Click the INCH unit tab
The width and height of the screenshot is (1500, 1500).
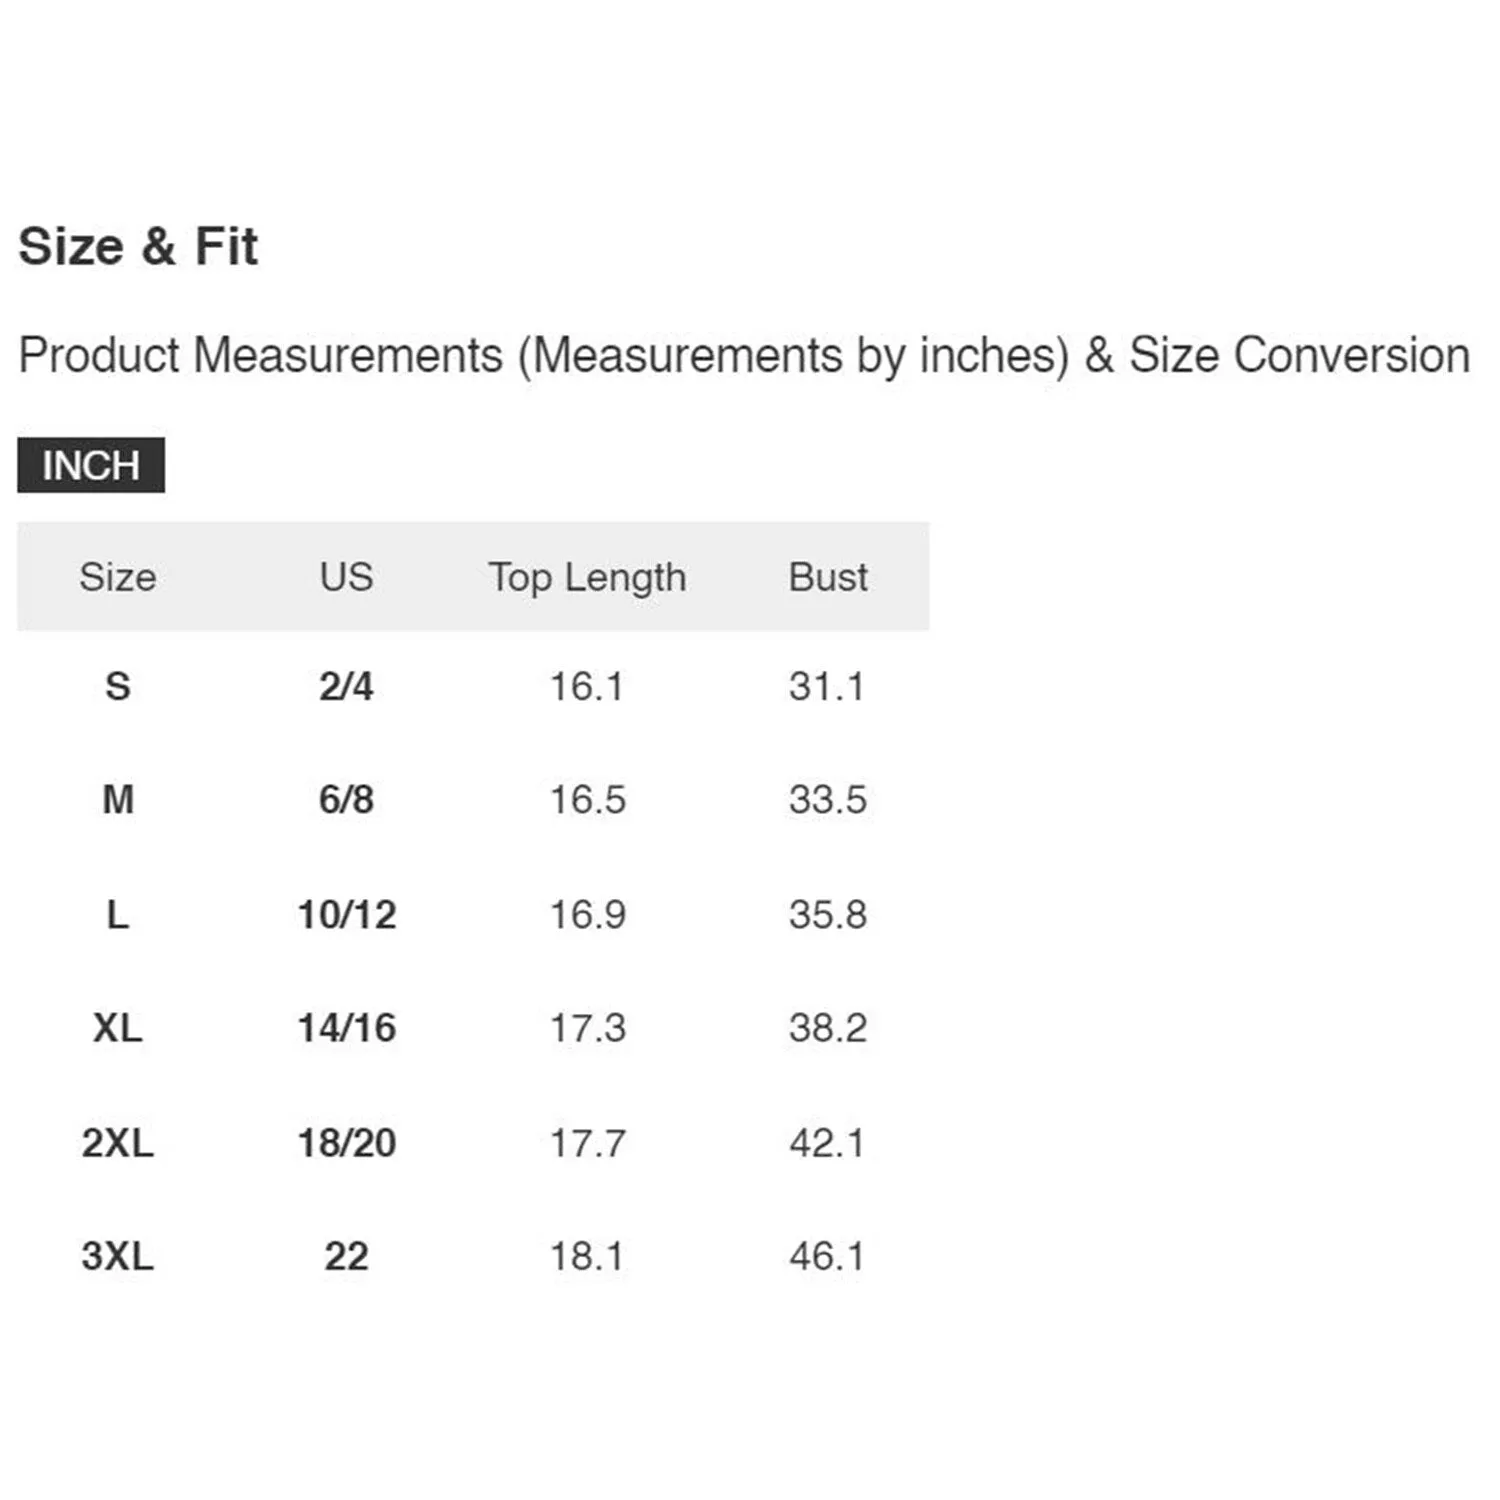click(x=91, y=465)
